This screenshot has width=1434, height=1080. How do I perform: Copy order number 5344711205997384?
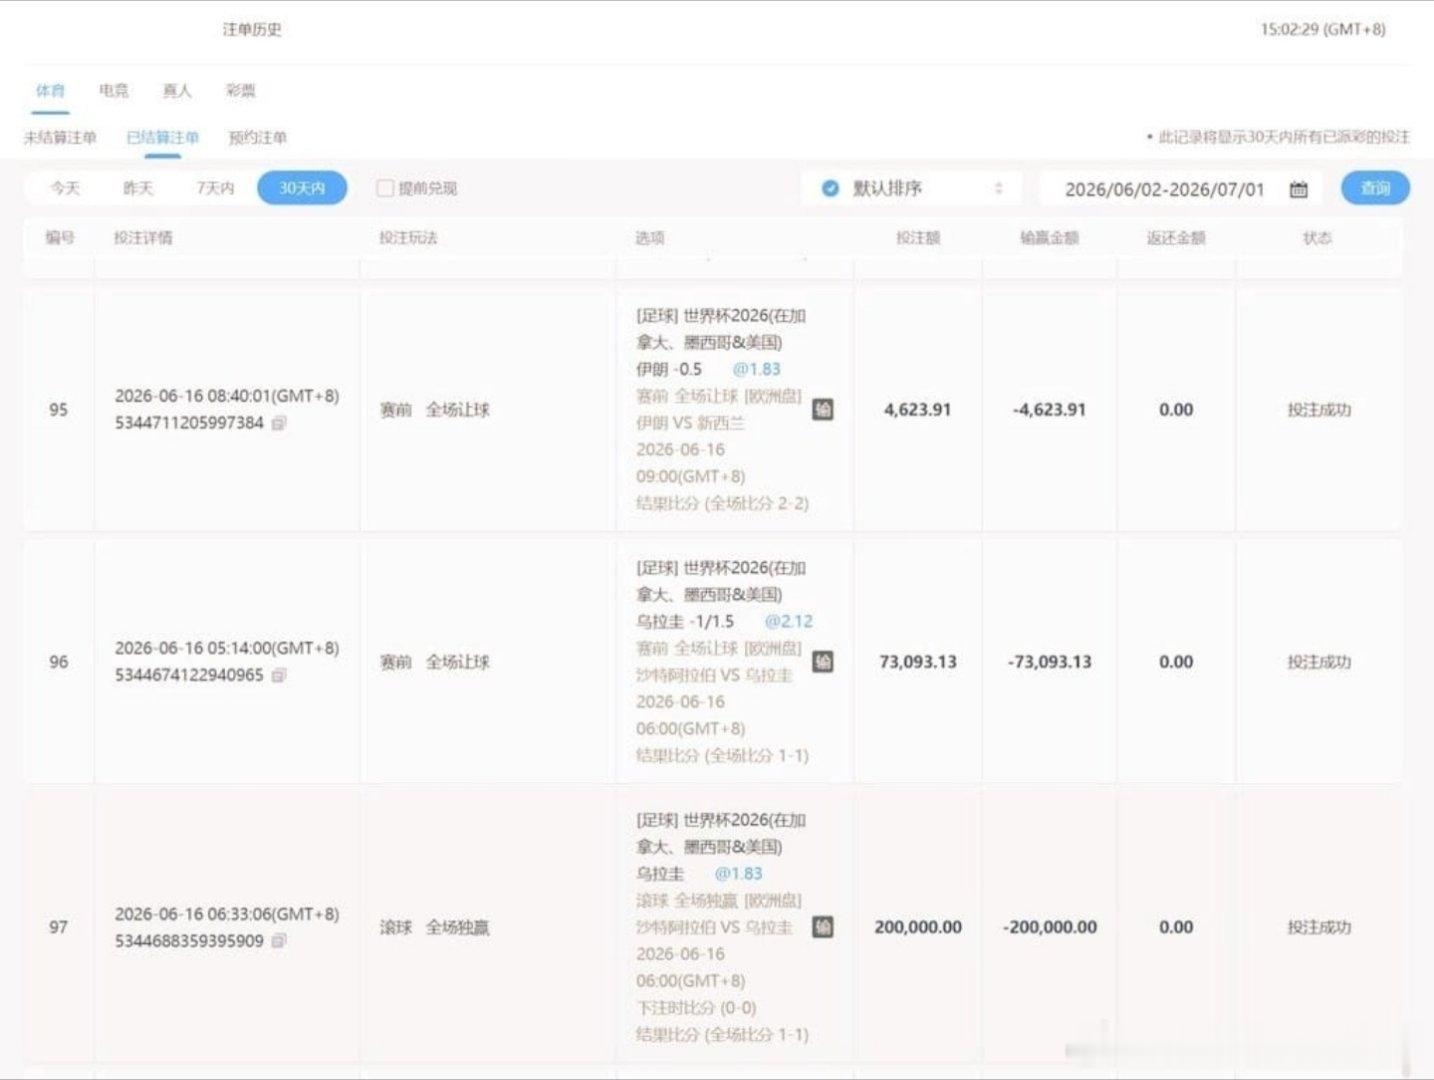click(x=279, y=423)
